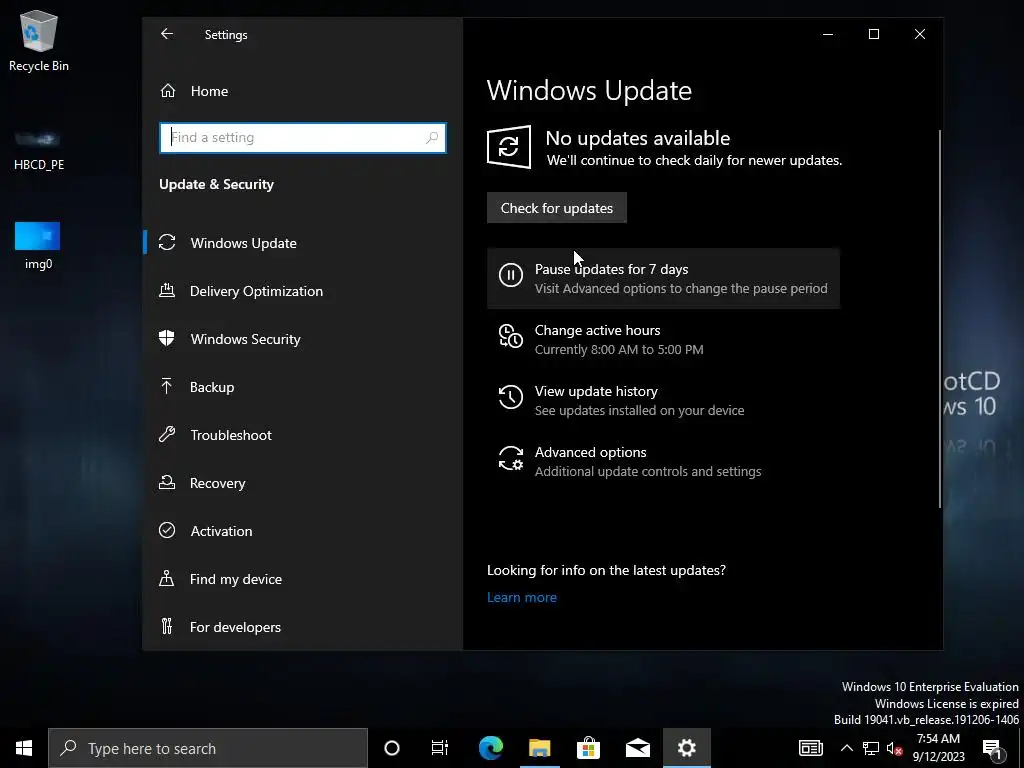Open Advanced options for updates
Image resolution: width=1024 pixels, height=768 pixels.
pyautogui.click(x=663, y=461)
